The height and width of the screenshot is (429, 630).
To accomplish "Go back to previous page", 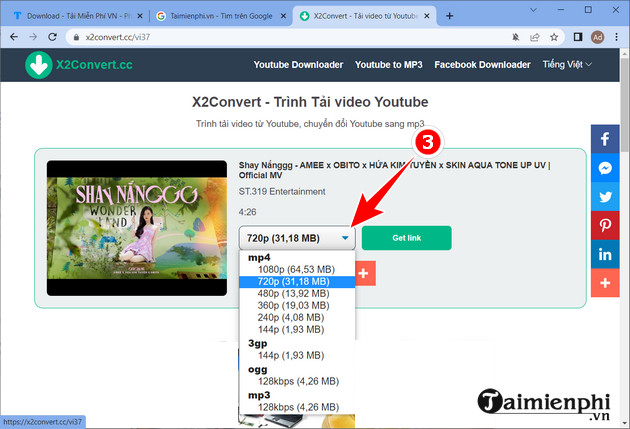I will tap(14, 37).
